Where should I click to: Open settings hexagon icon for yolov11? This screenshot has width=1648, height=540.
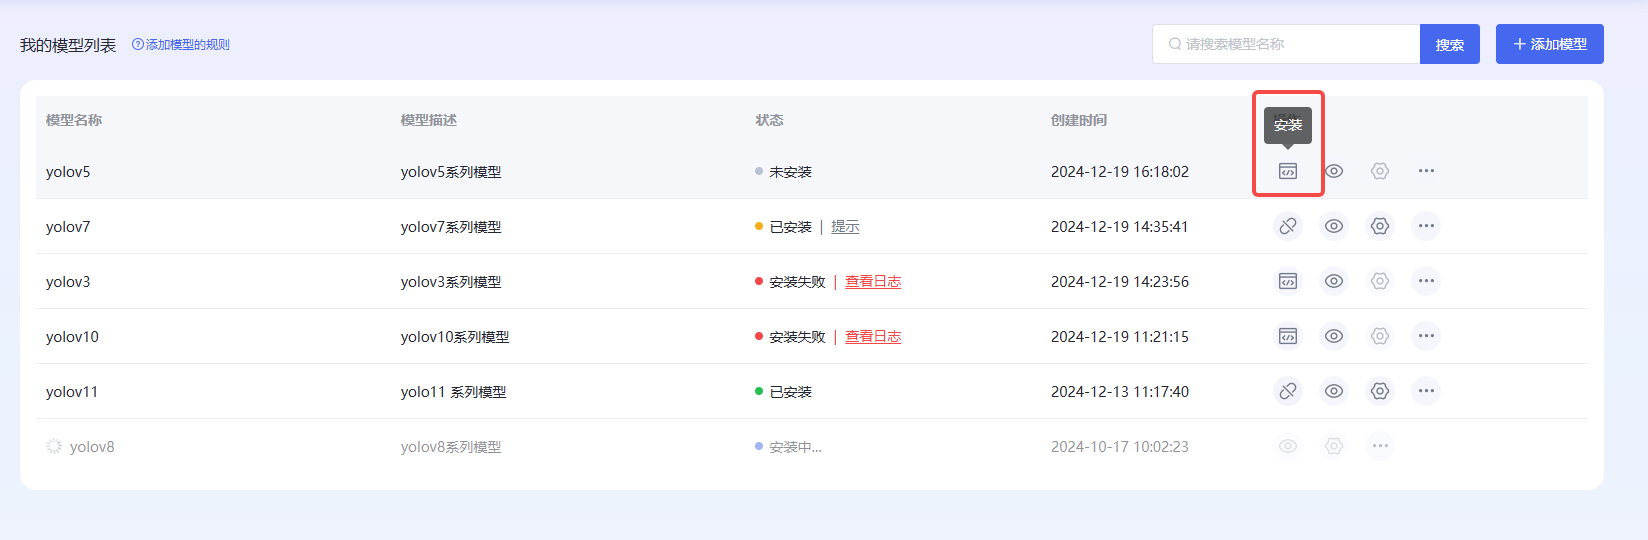[1380, 391]
